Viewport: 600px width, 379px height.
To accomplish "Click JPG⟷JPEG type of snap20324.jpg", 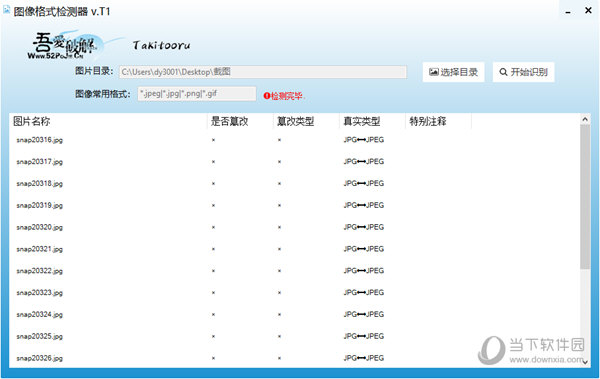I will [364, 314].
